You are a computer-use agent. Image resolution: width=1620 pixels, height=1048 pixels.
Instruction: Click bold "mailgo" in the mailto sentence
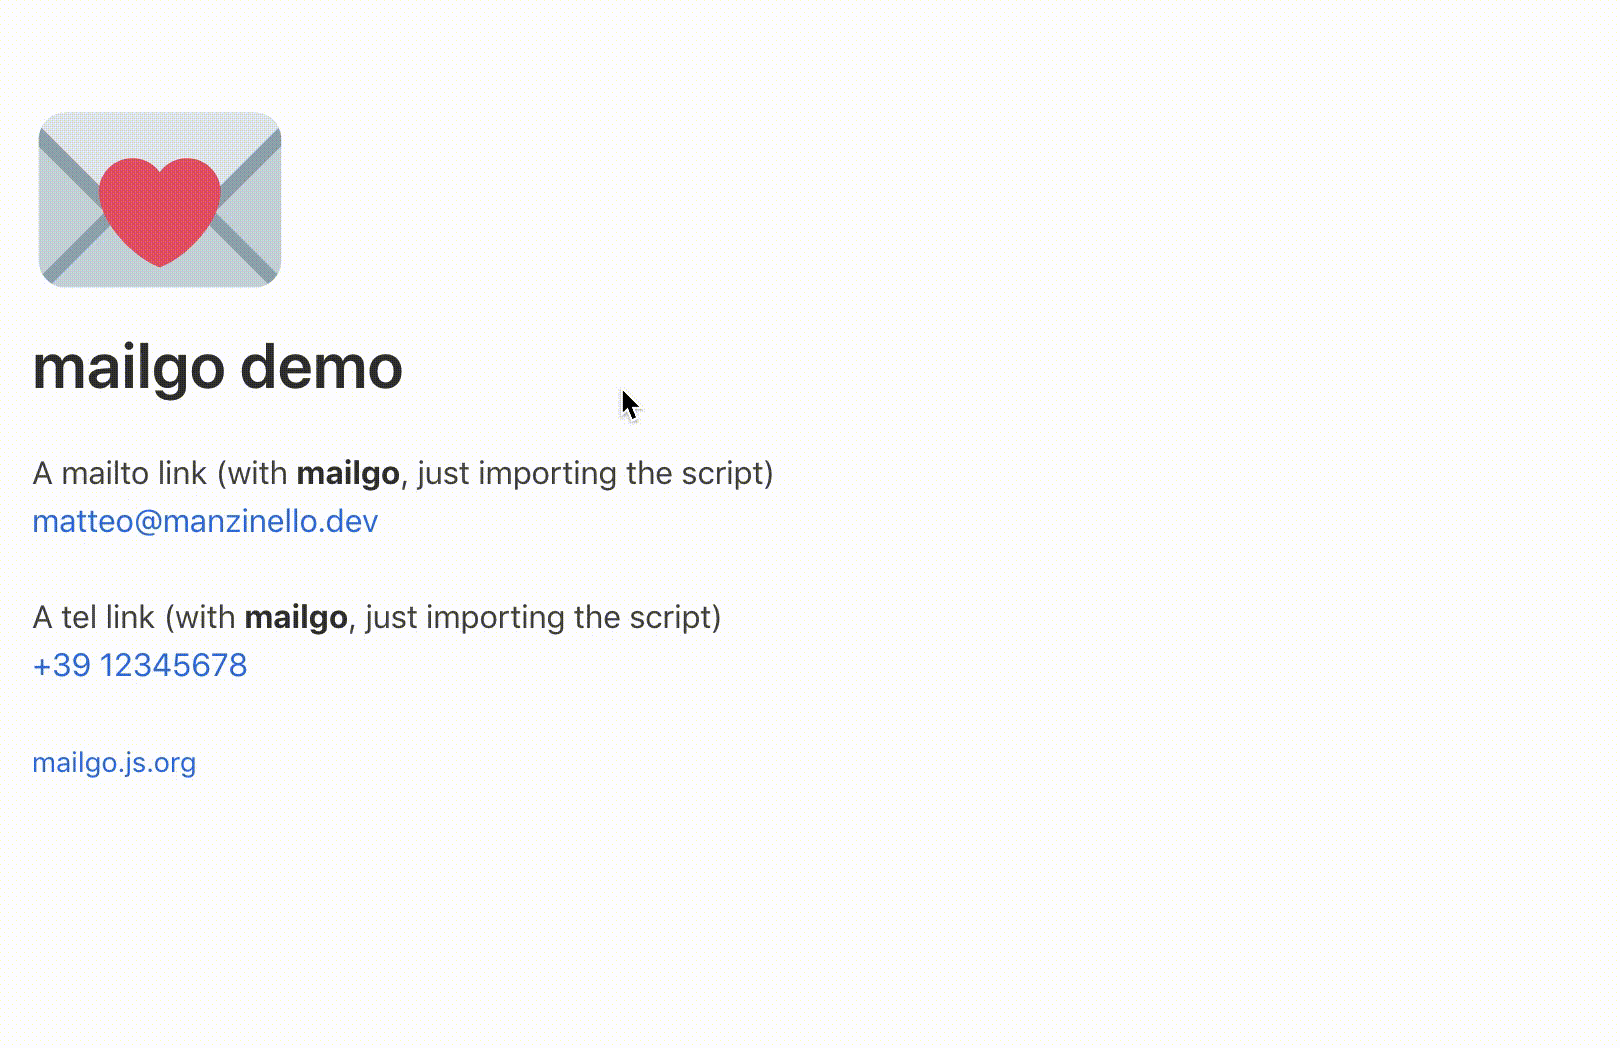(x=347, y=473)
